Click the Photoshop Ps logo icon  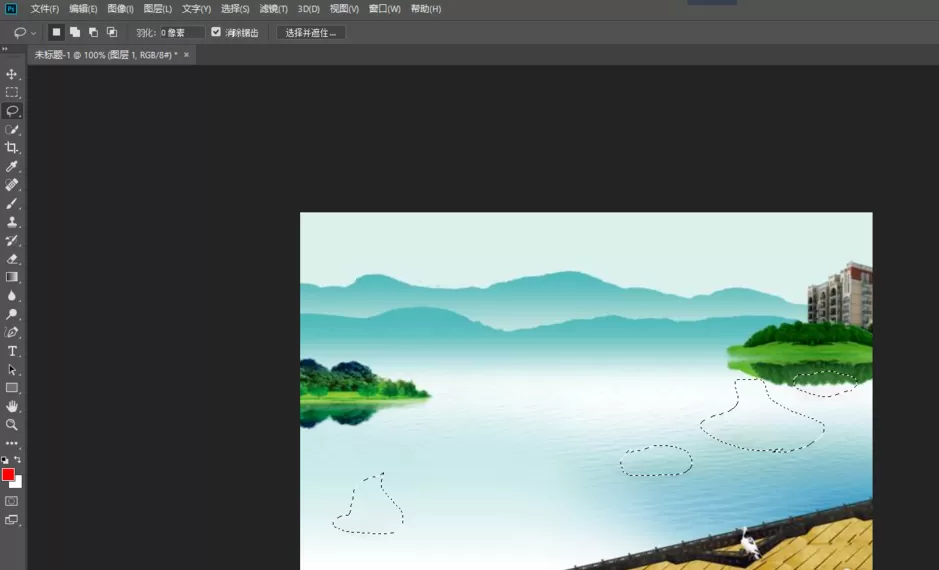[11, 8]
